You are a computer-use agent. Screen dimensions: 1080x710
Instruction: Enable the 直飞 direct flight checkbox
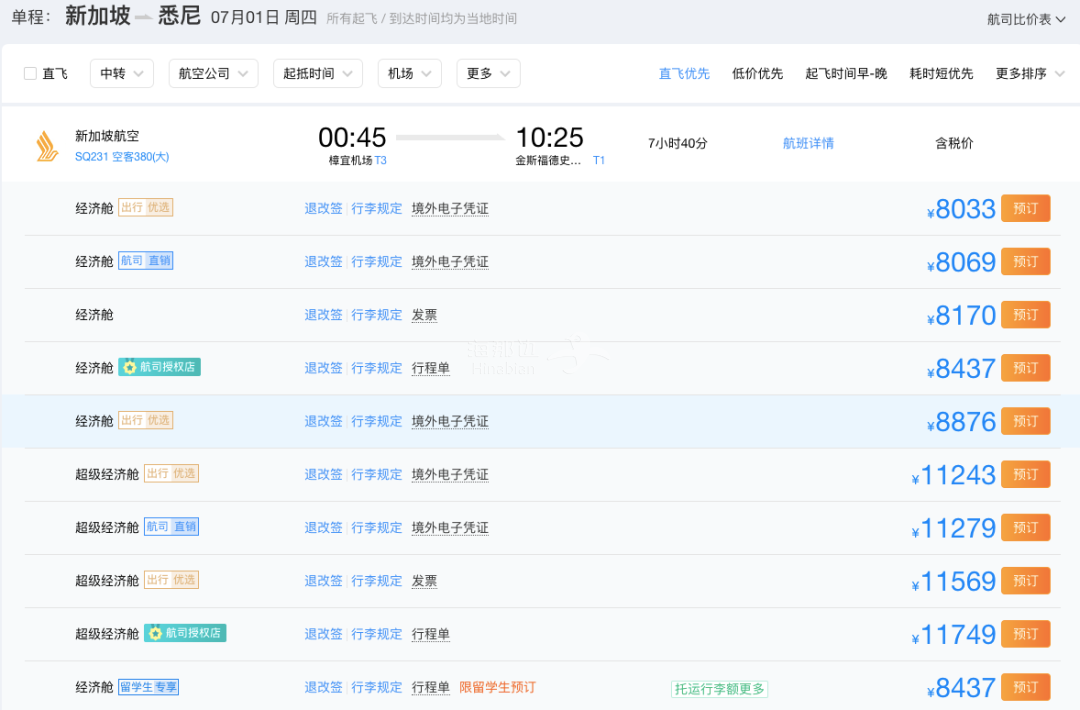tap(30, 73)
